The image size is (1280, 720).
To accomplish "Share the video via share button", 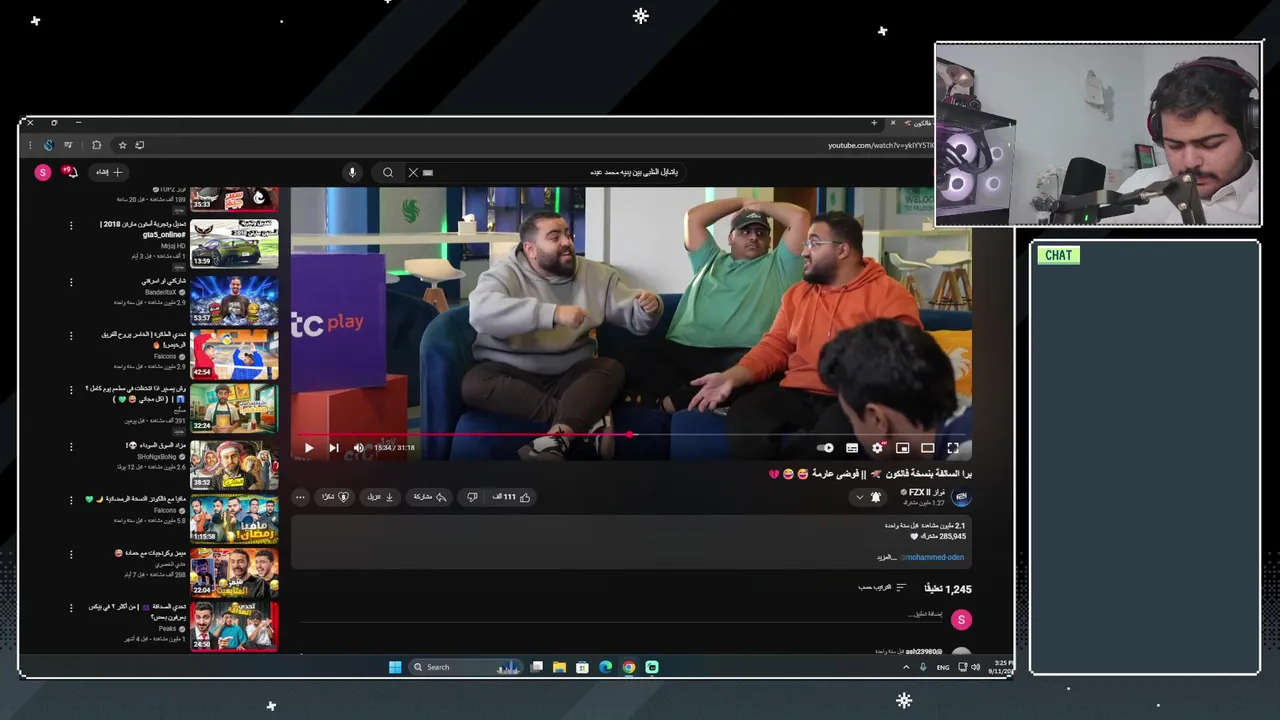I will [430, 497].
